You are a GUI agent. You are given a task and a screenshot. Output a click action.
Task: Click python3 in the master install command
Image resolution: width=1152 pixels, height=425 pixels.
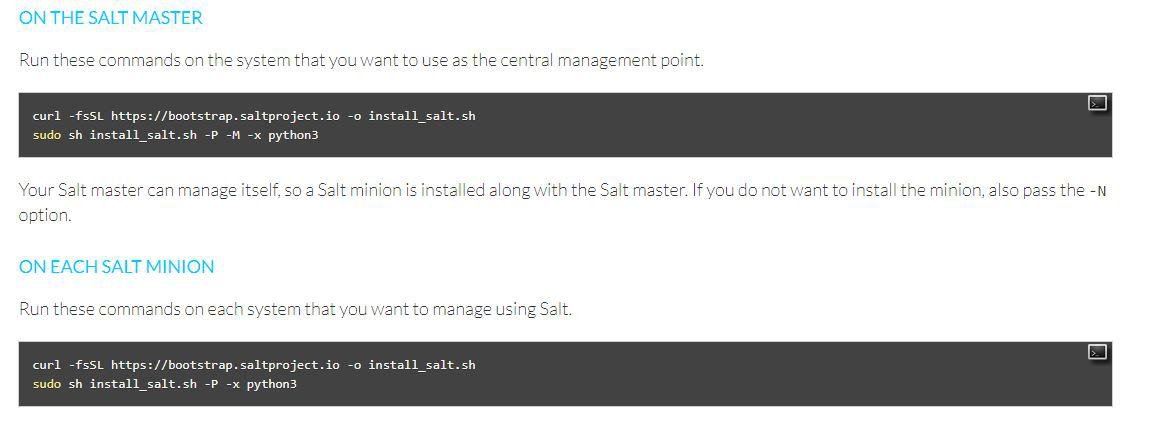click(x=293, y=135)
